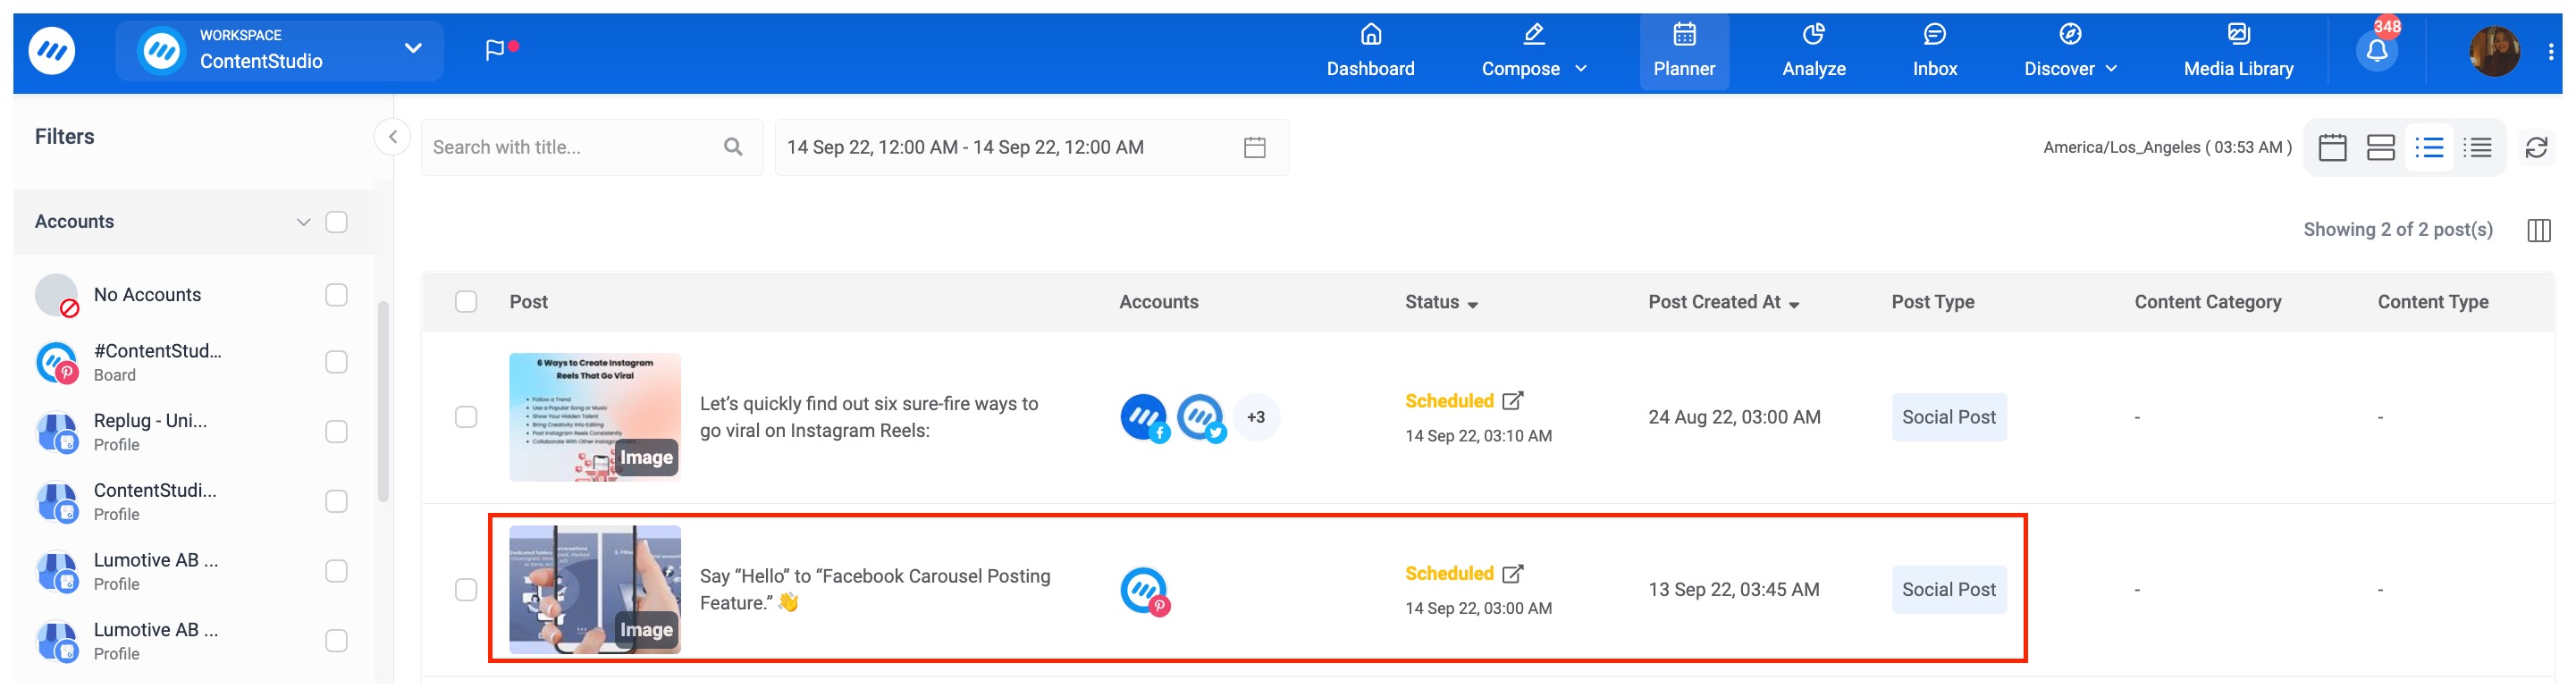Switch to calendar view icon
Screen dimensions: 2576x697
click(x=2332, y=148)
